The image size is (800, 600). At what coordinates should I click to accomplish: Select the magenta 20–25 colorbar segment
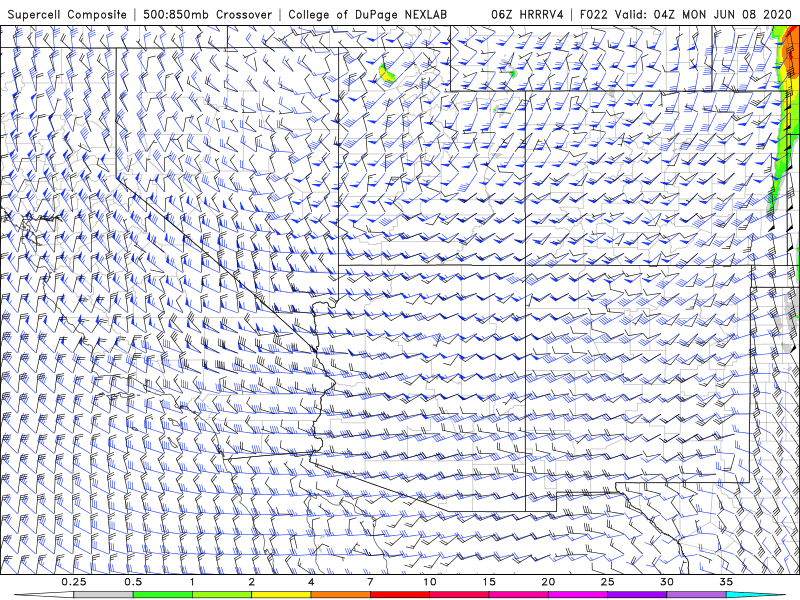coord(578,595)
